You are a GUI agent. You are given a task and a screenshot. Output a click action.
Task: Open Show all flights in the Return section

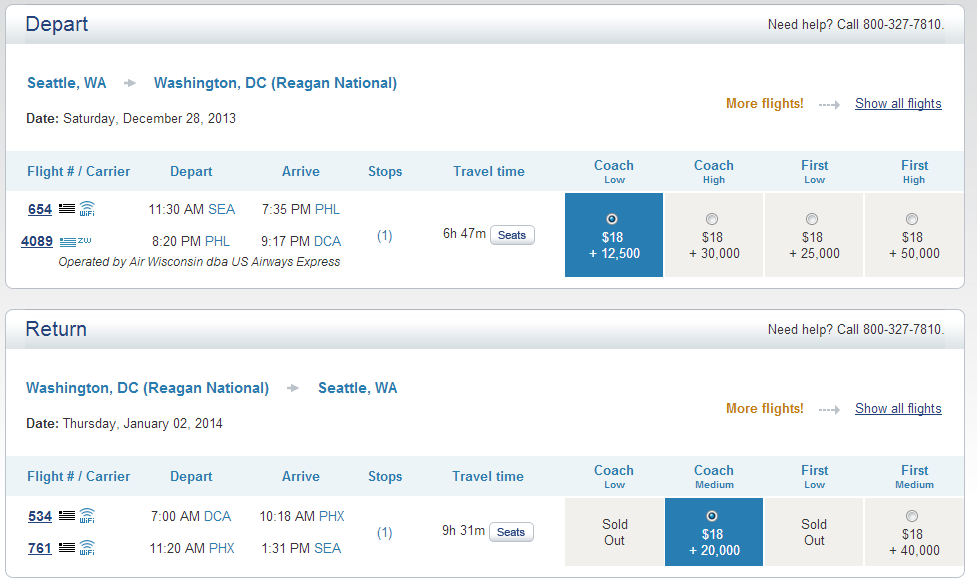898,408
